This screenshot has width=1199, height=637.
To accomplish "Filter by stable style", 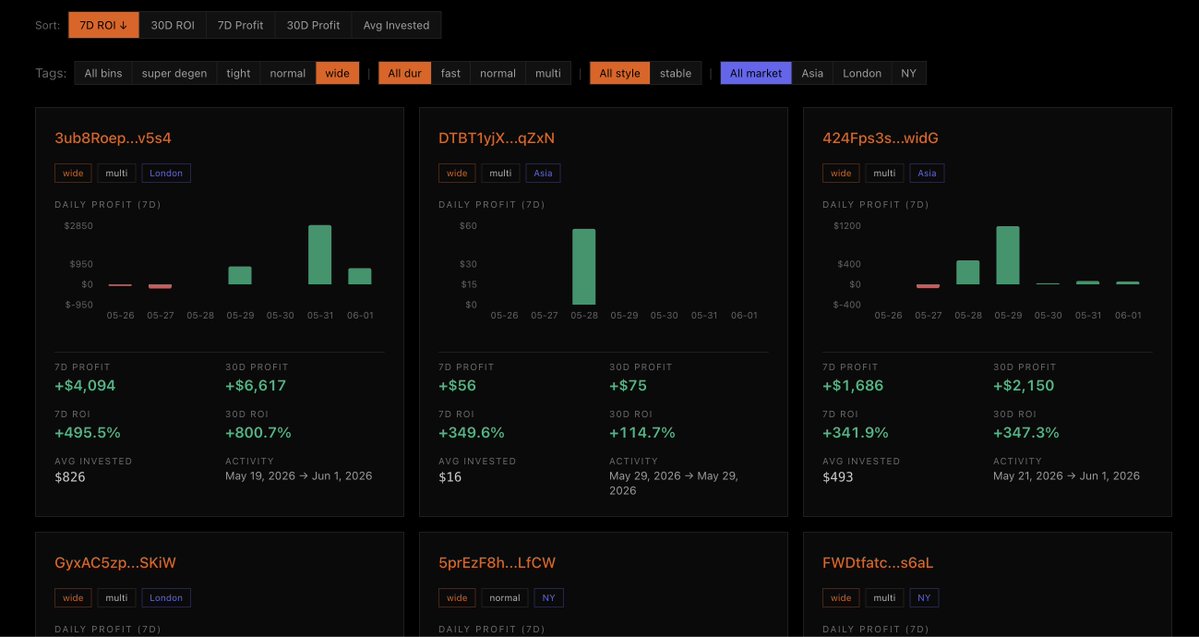I will tap(675, 73).
